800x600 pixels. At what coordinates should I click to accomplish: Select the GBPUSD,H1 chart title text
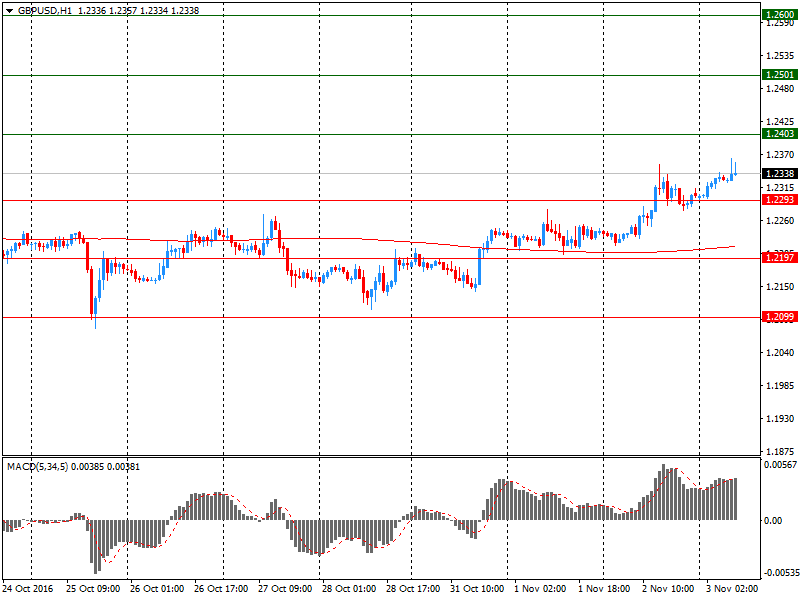(x=45, y=11)
